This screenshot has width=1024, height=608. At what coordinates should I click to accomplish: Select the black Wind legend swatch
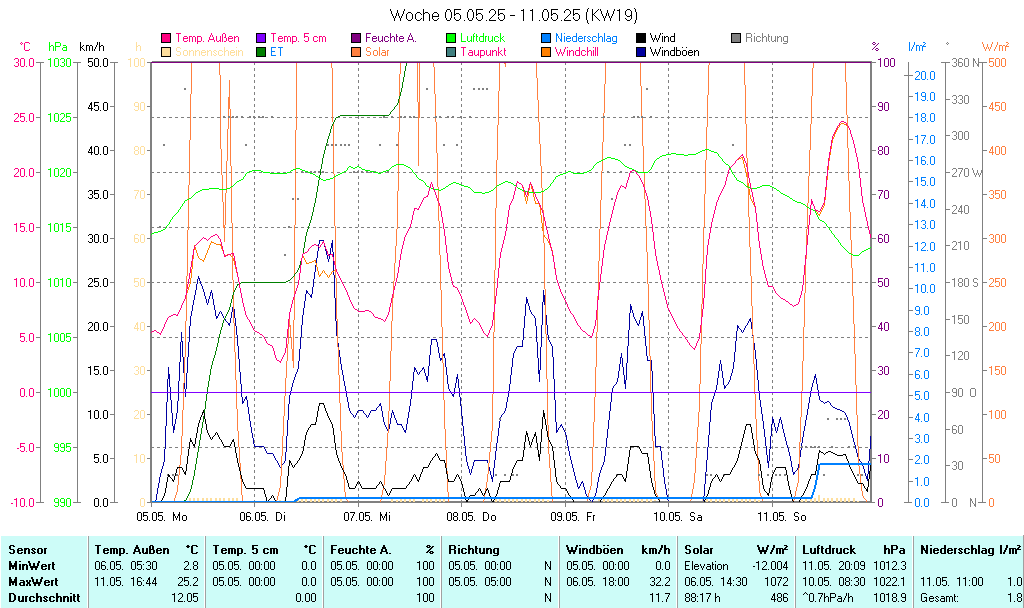(641, 38)
